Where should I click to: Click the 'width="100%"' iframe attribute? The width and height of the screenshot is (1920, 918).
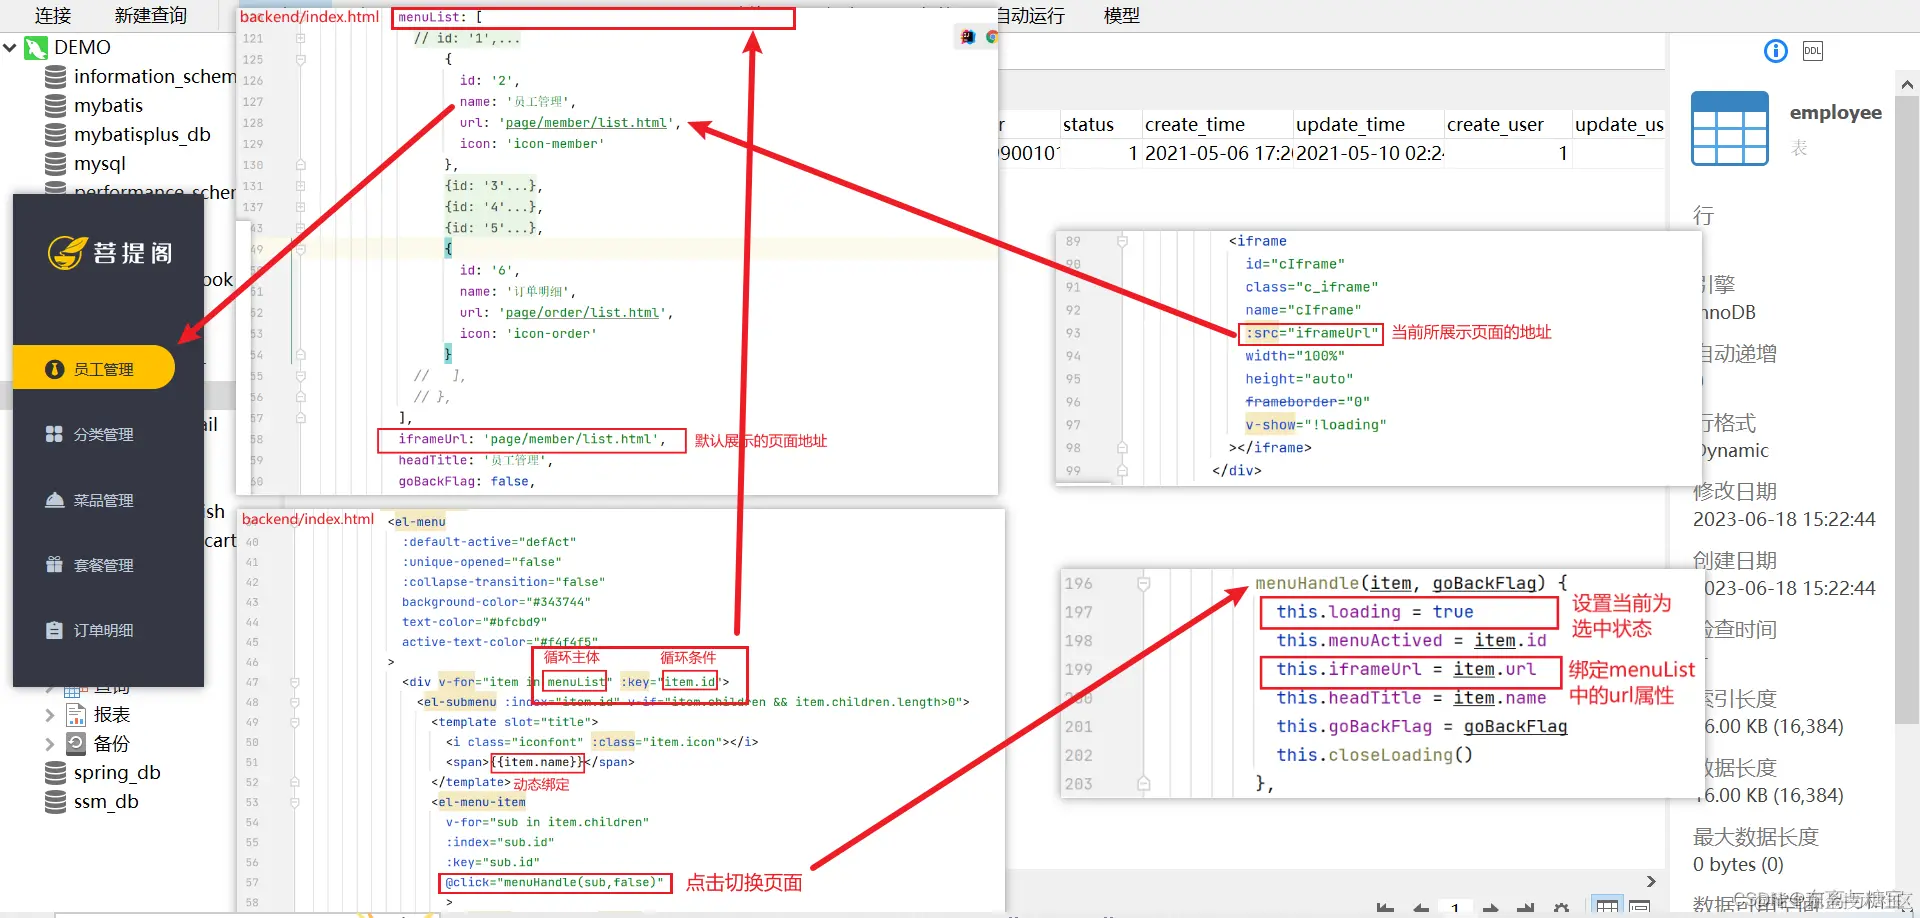(1295, 356)
